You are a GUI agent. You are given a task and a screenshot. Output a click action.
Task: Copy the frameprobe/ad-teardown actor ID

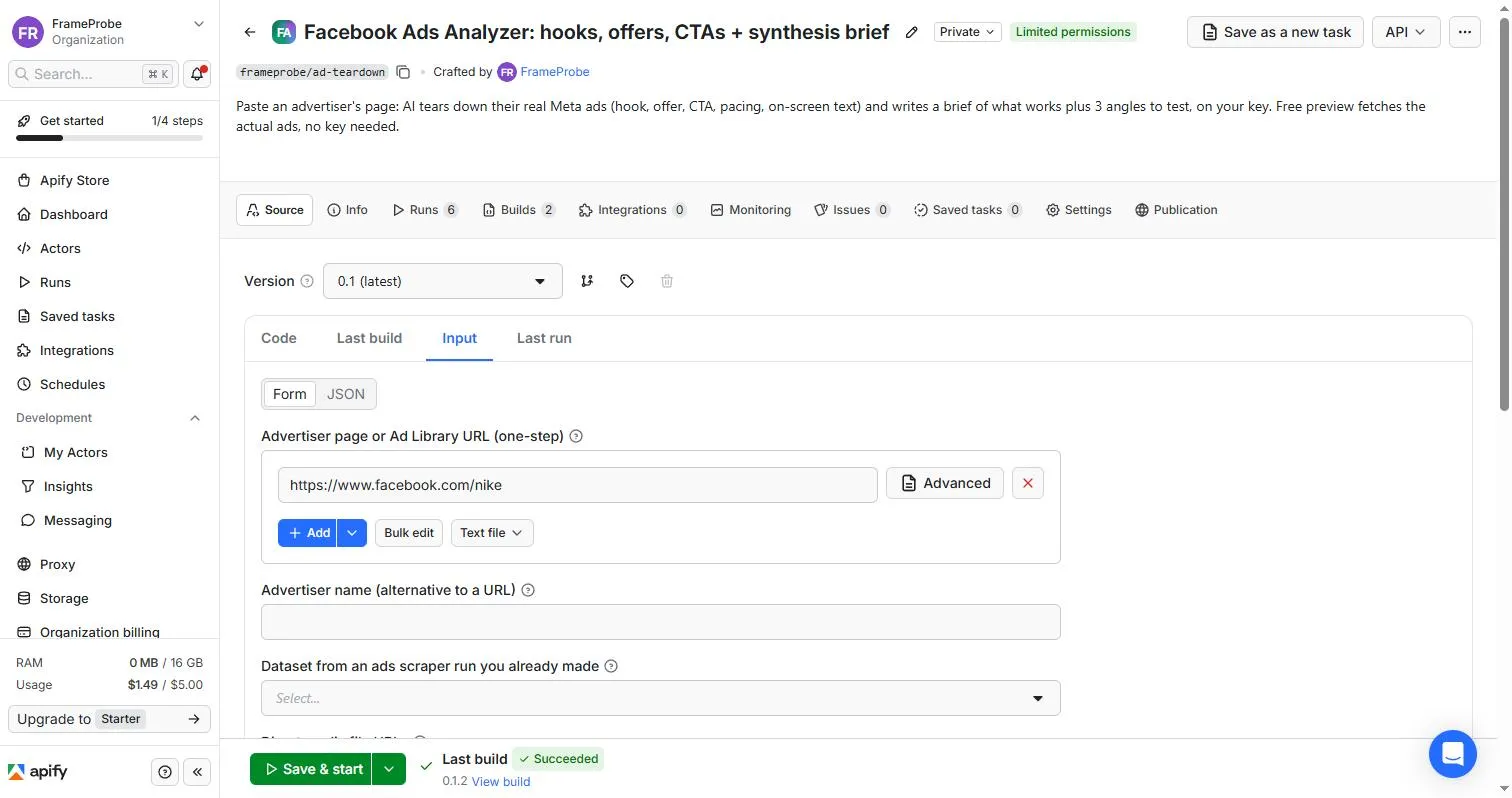[403, 72]
